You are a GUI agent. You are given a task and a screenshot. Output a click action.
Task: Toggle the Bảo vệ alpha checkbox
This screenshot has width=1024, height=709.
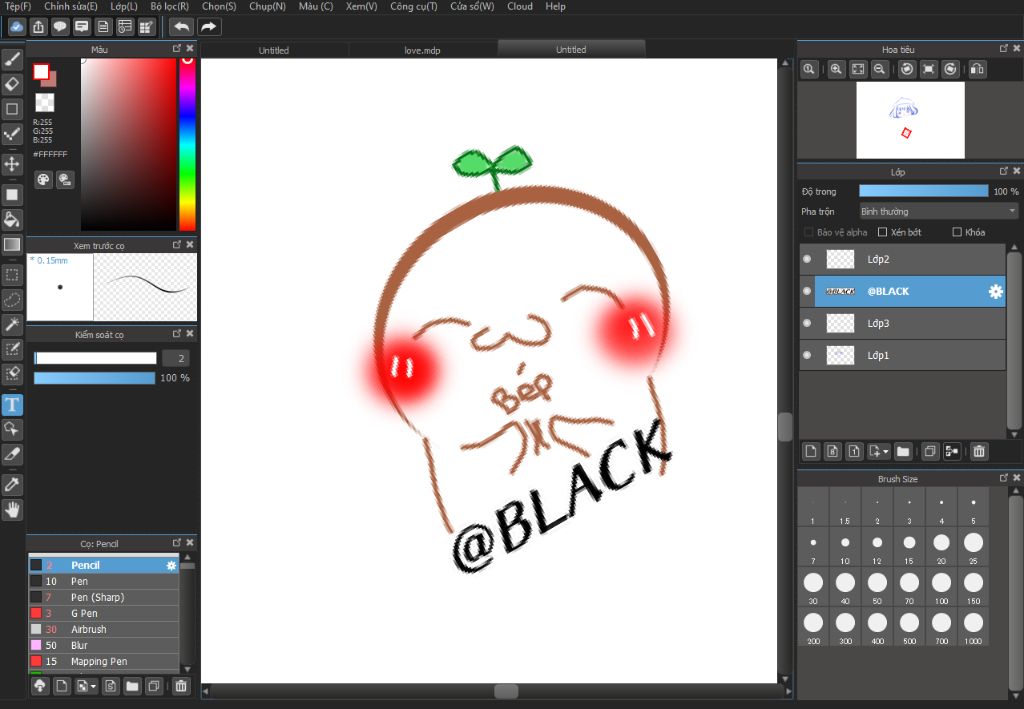[x=808, y=232]
